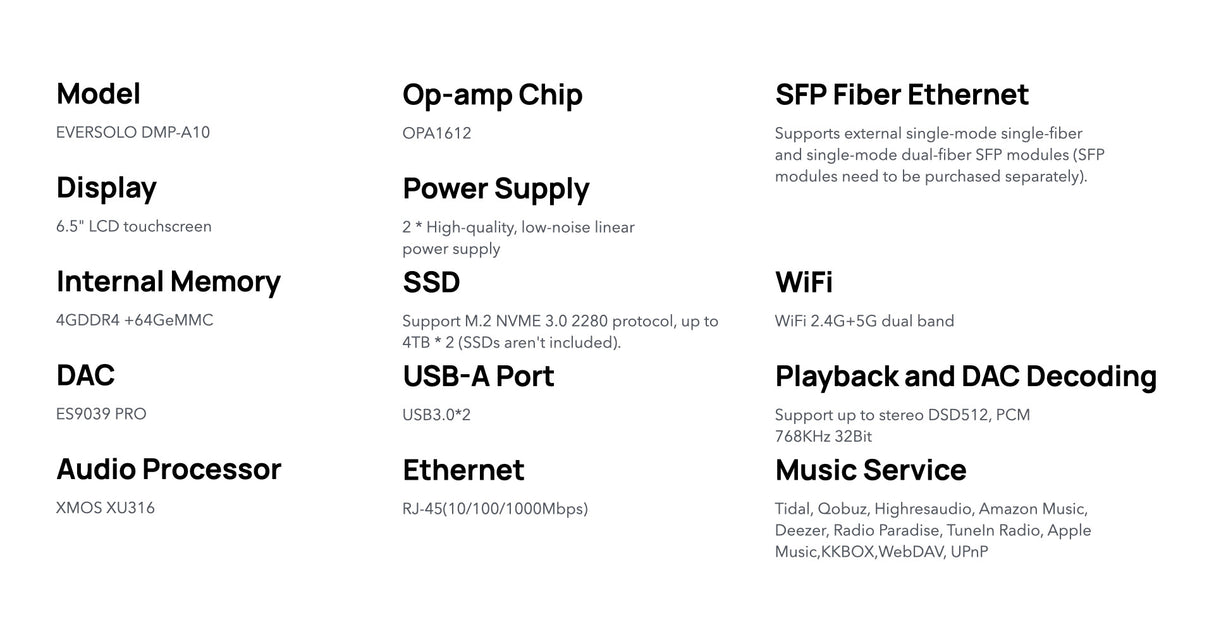
Task: Click the RJ-45(10/100/1000Mbps) Ethernet value
Action: coord(495,509)
